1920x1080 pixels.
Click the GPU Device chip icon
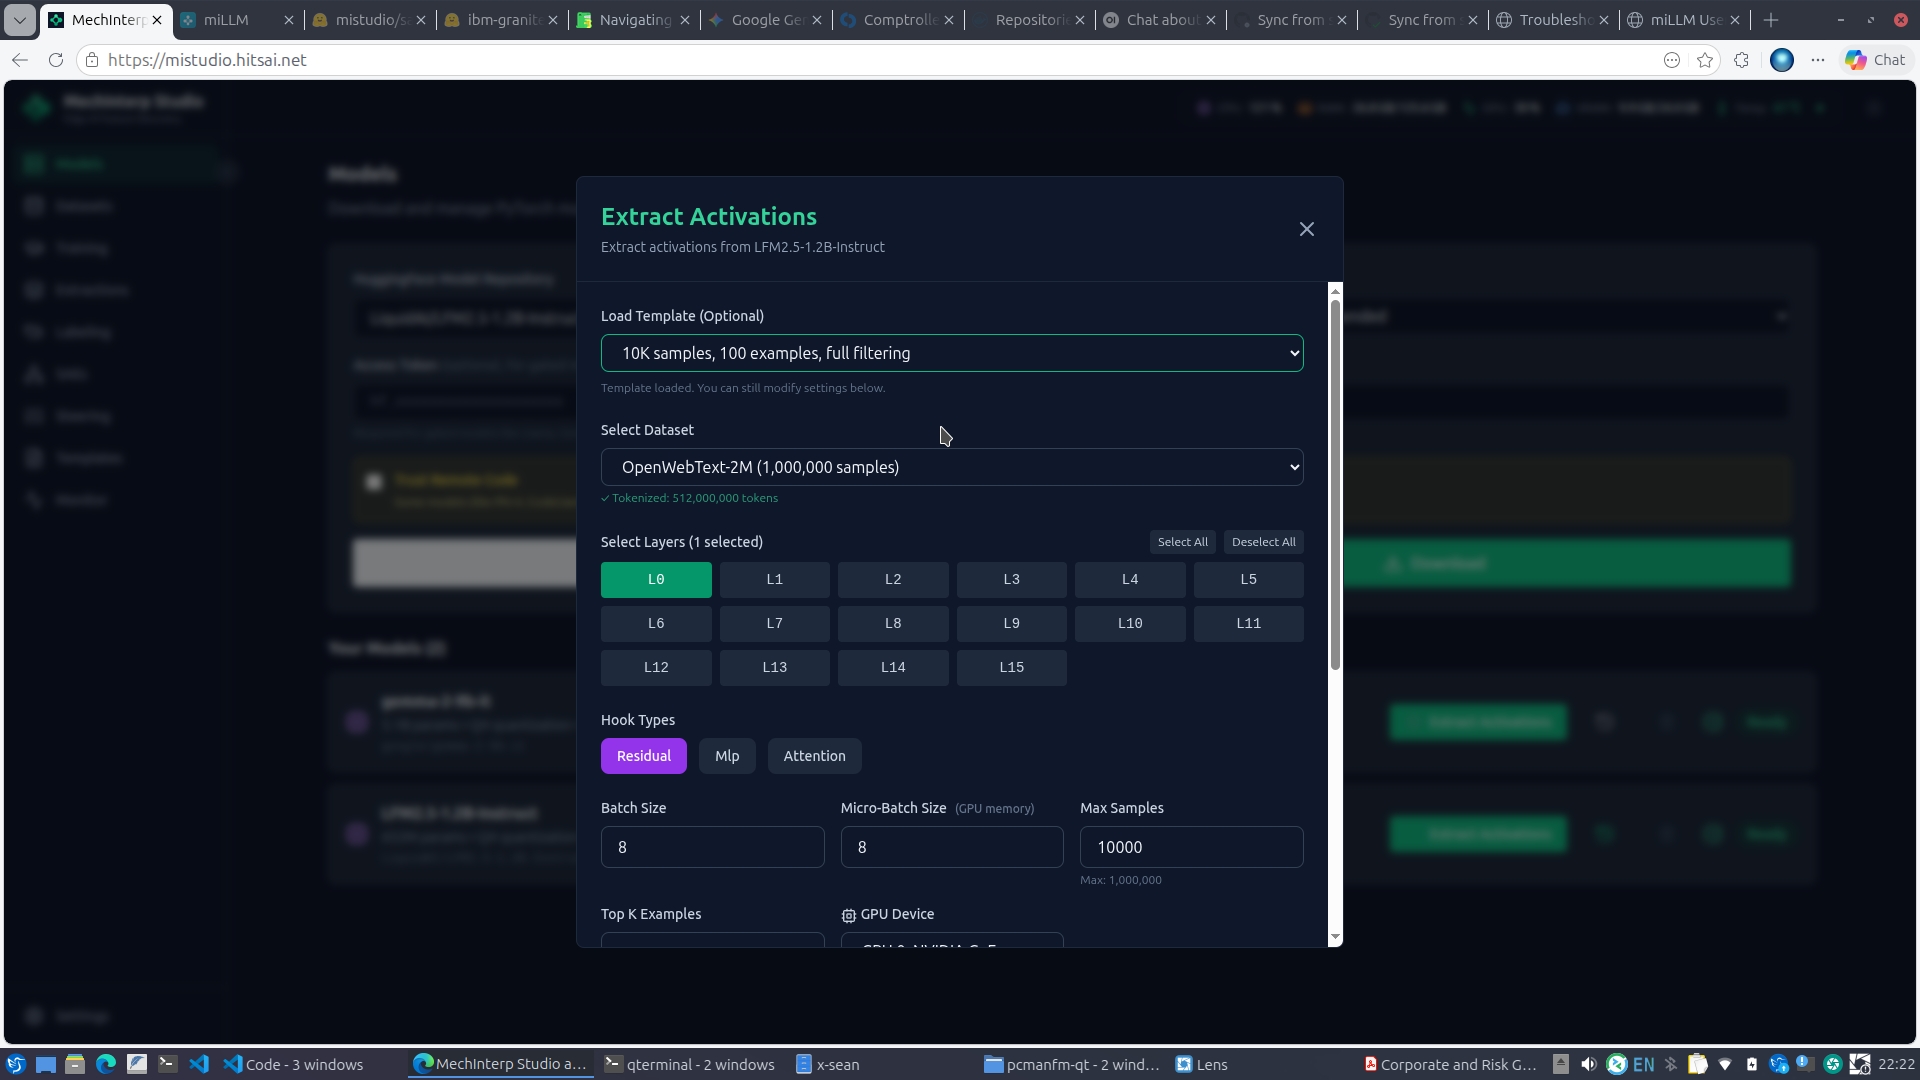pyautogui.click(x=848, y=915)
